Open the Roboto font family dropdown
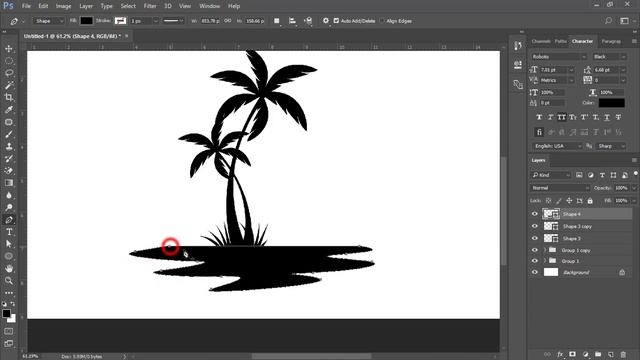640x360 pixels. 559,57
